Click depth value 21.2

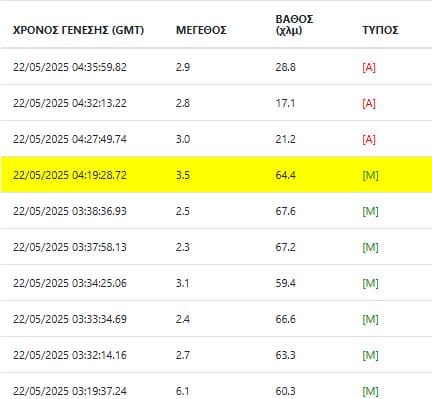286,139
